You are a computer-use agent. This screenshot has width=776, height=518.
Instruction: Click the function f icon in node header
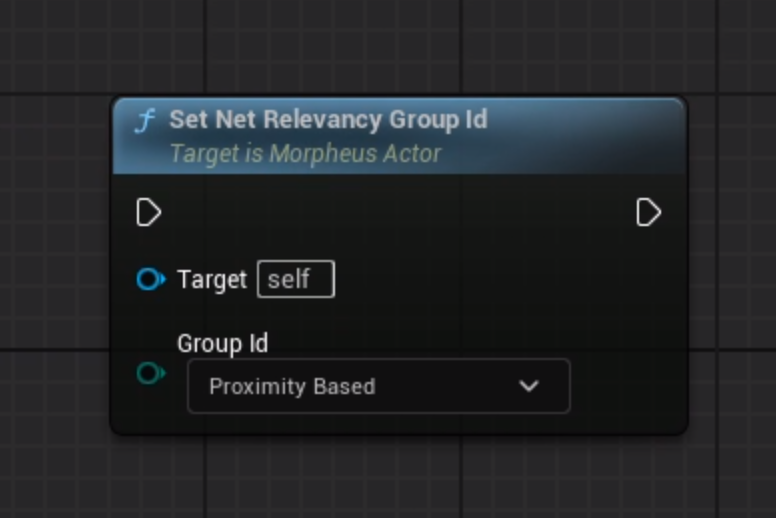(x=145, y=121)
